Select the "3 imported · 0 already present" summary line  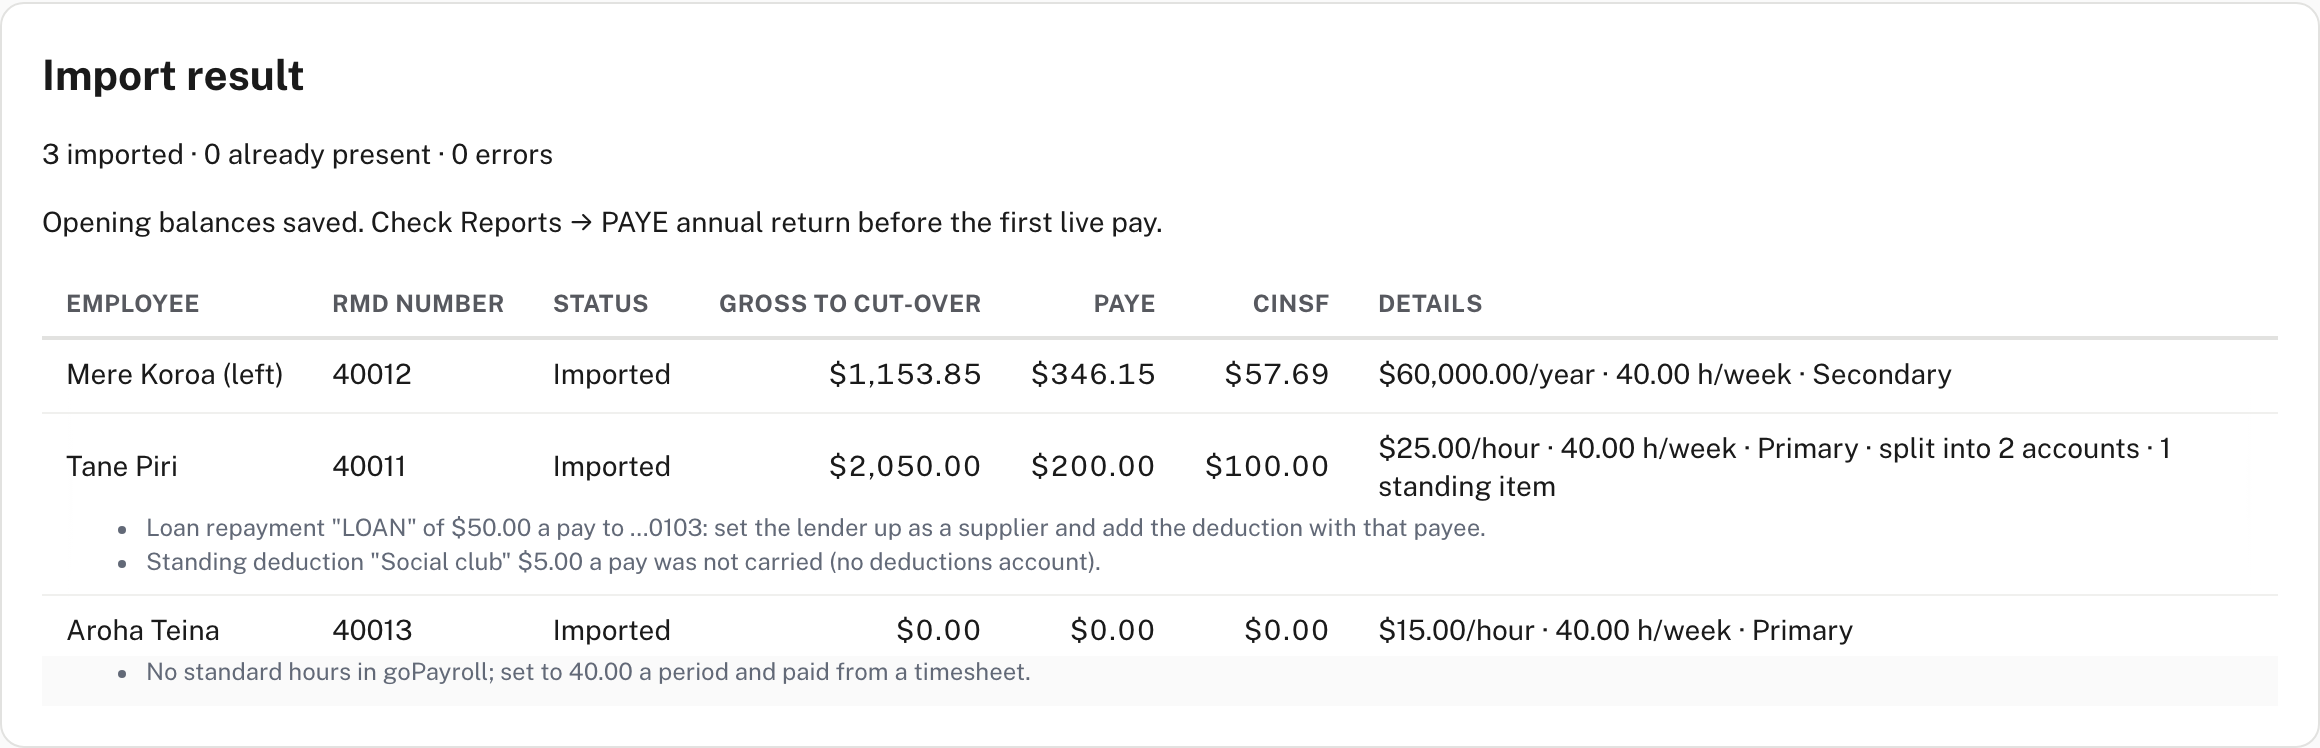click(297, 155)
